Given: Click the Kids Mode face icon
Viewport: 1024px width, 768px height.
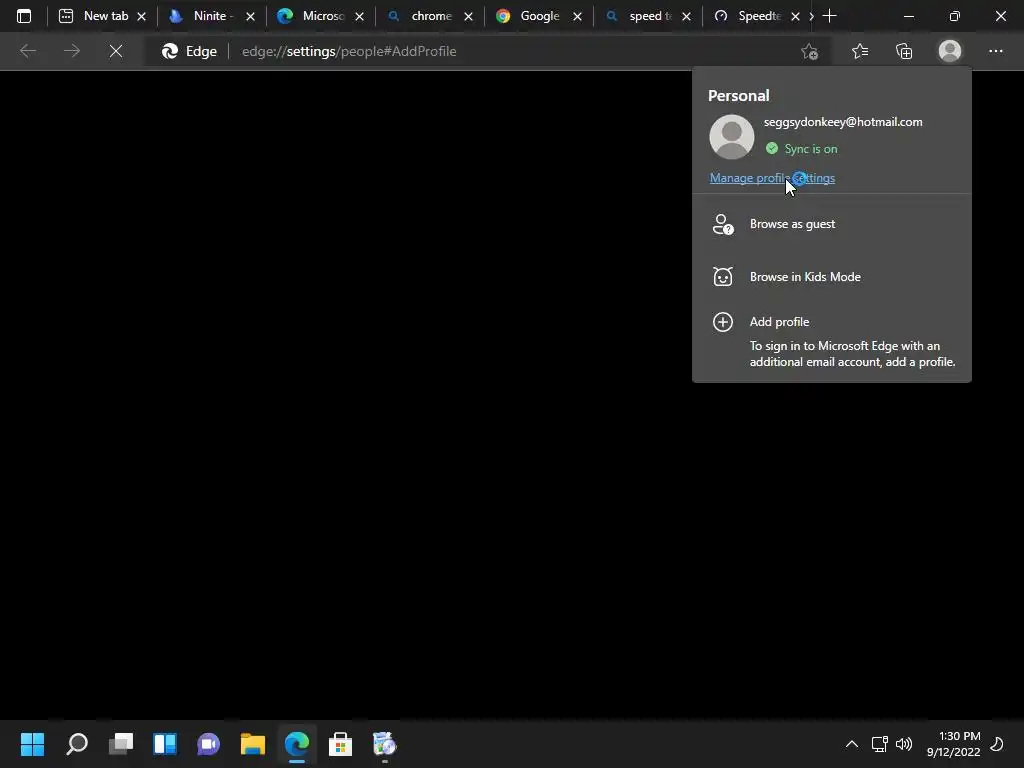Looking at the screenshot, I should (723, 277).
